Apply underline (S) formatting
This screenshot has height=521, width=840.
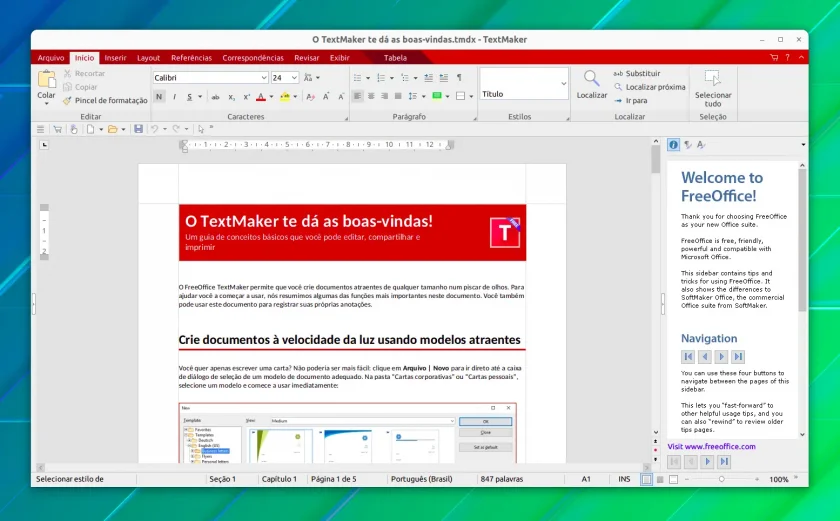point(189,97)
